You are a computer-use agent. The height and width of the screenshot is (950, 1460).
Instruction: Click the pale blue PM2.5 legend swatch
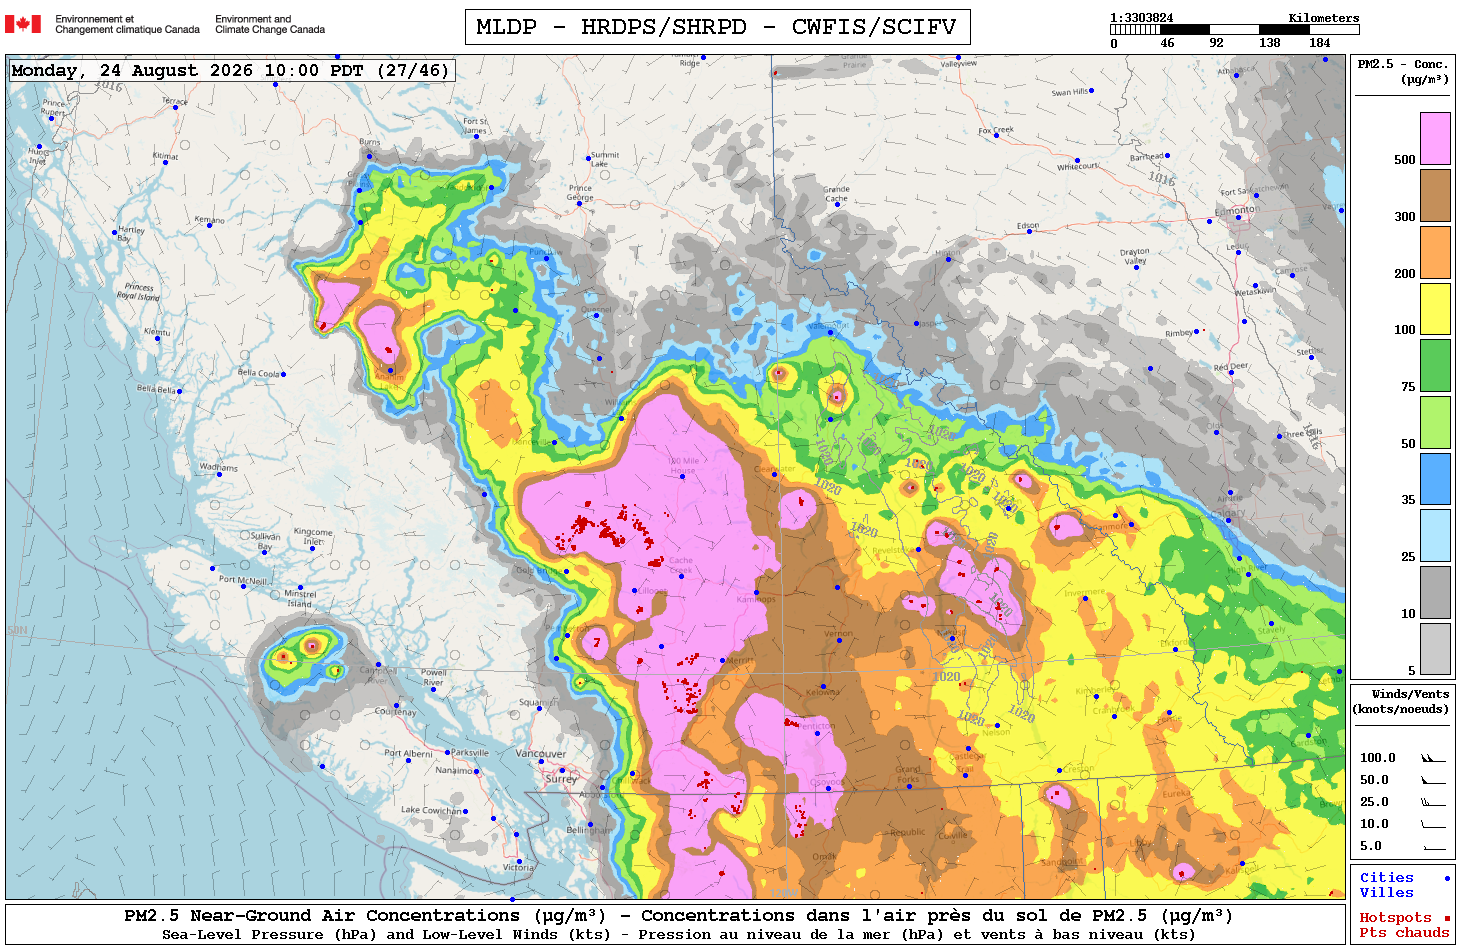click(x=1435, y=535)
